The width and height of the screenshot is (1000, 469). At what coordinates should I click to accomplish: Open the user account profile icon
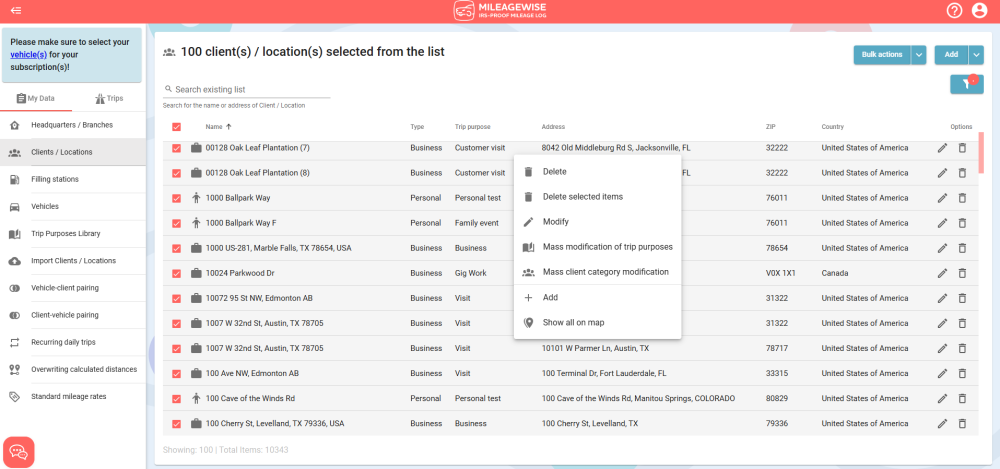pyautogui.click(x=979, y=10)
